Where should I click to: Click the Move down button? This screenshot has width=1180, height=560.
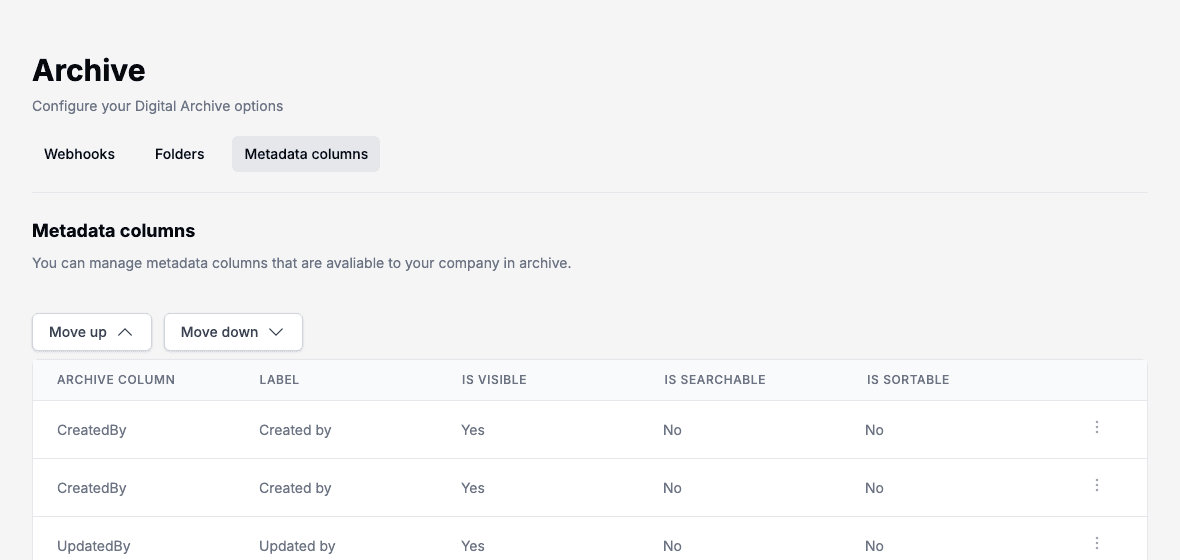pos(233,332)
